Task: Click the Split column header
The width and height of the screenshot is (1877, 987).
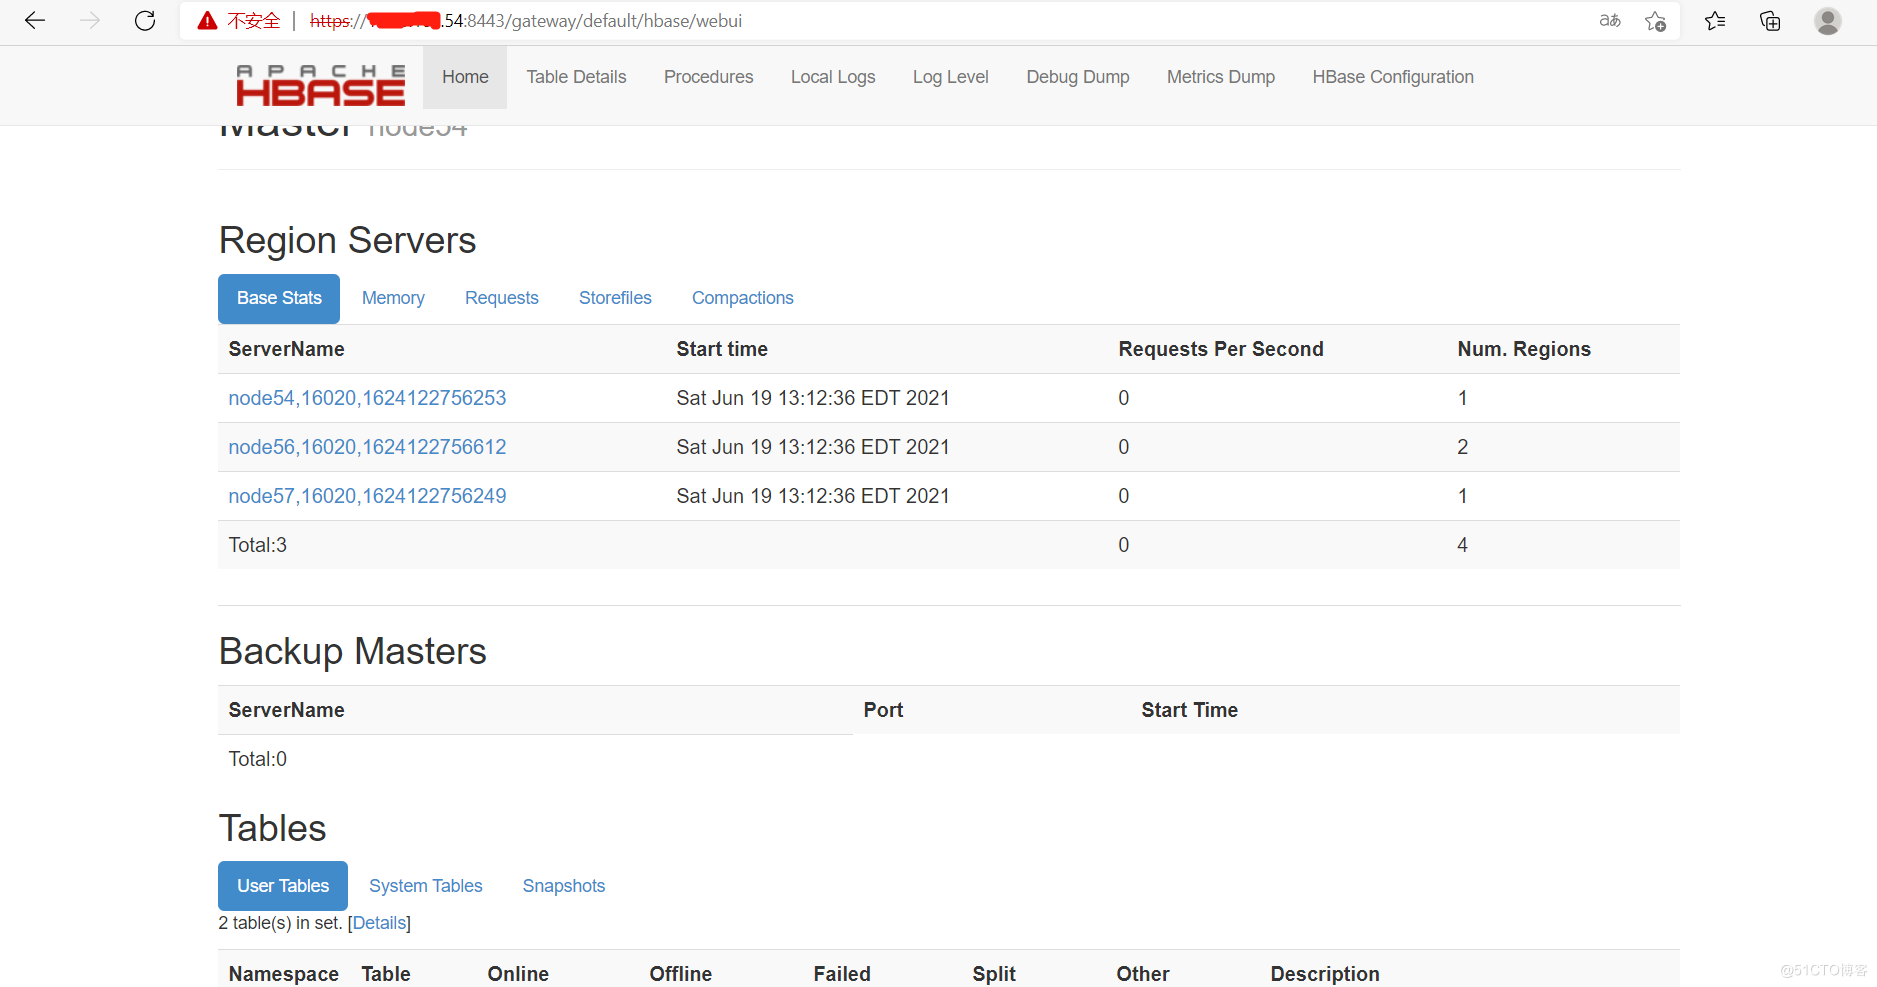Action: click(x=994, y=974)
